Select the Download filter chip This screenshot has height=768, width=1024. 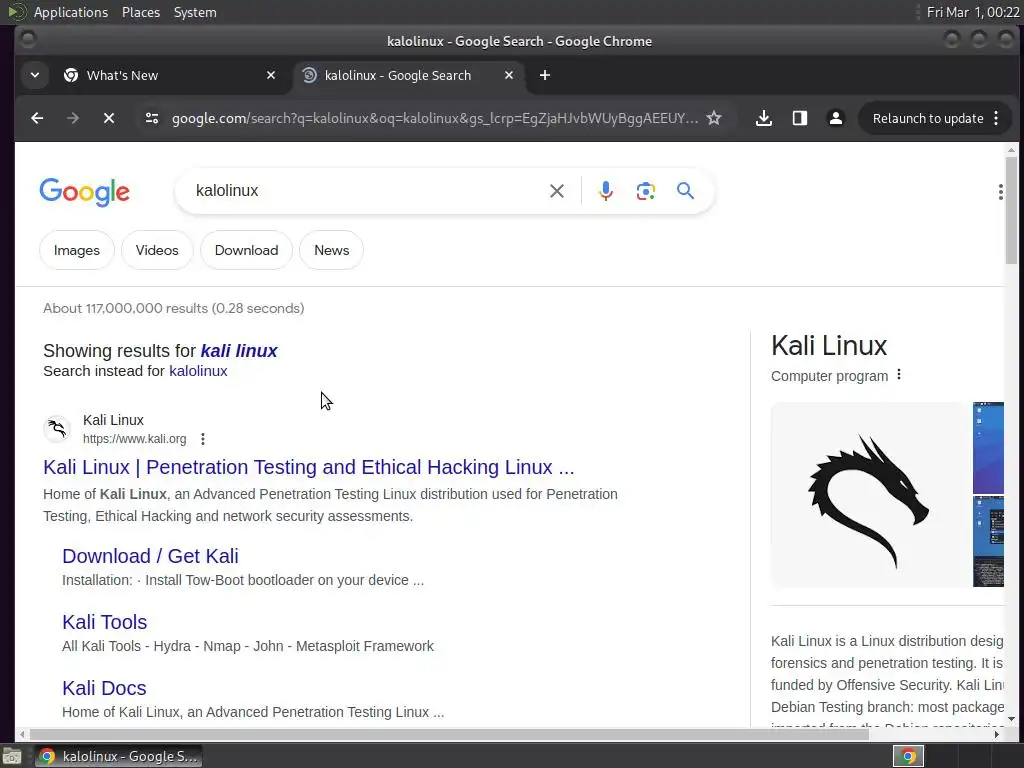[246, 250]
